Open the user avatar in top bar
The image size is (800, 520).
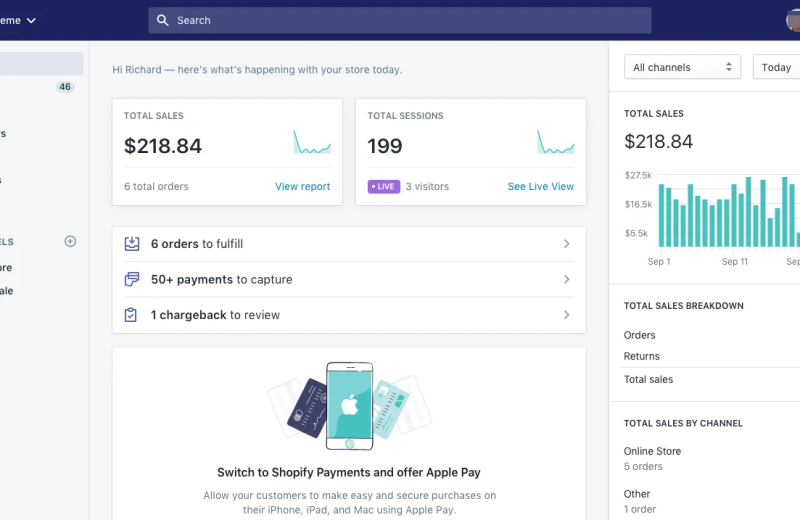(793, 20)
